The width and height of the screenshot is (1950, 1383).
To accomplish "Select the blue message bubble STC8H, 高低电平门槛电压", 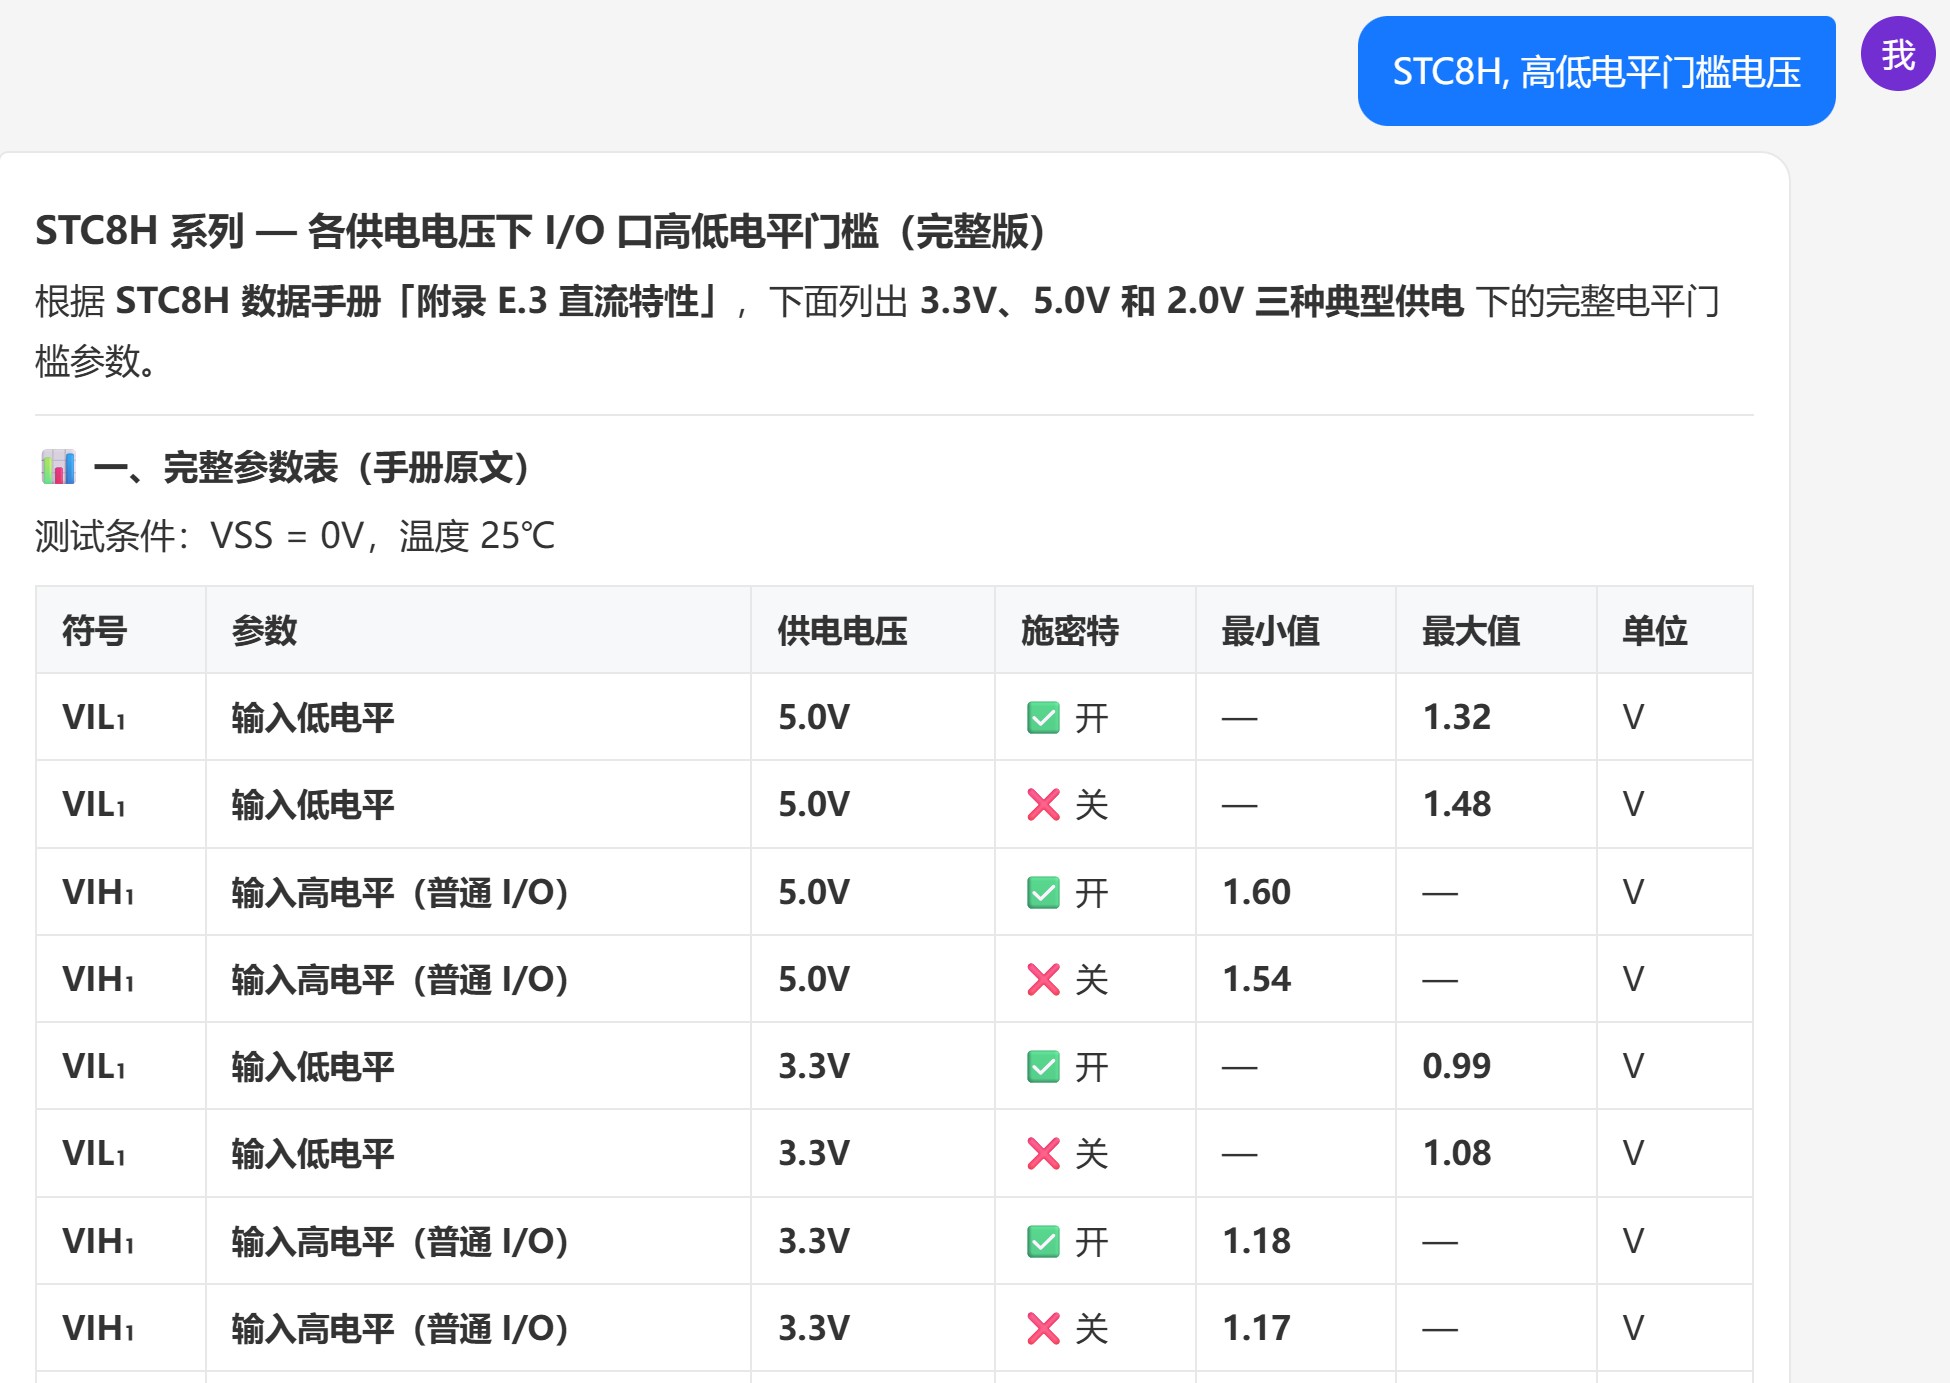I will pyautogui.click(x=1596, y=71).
